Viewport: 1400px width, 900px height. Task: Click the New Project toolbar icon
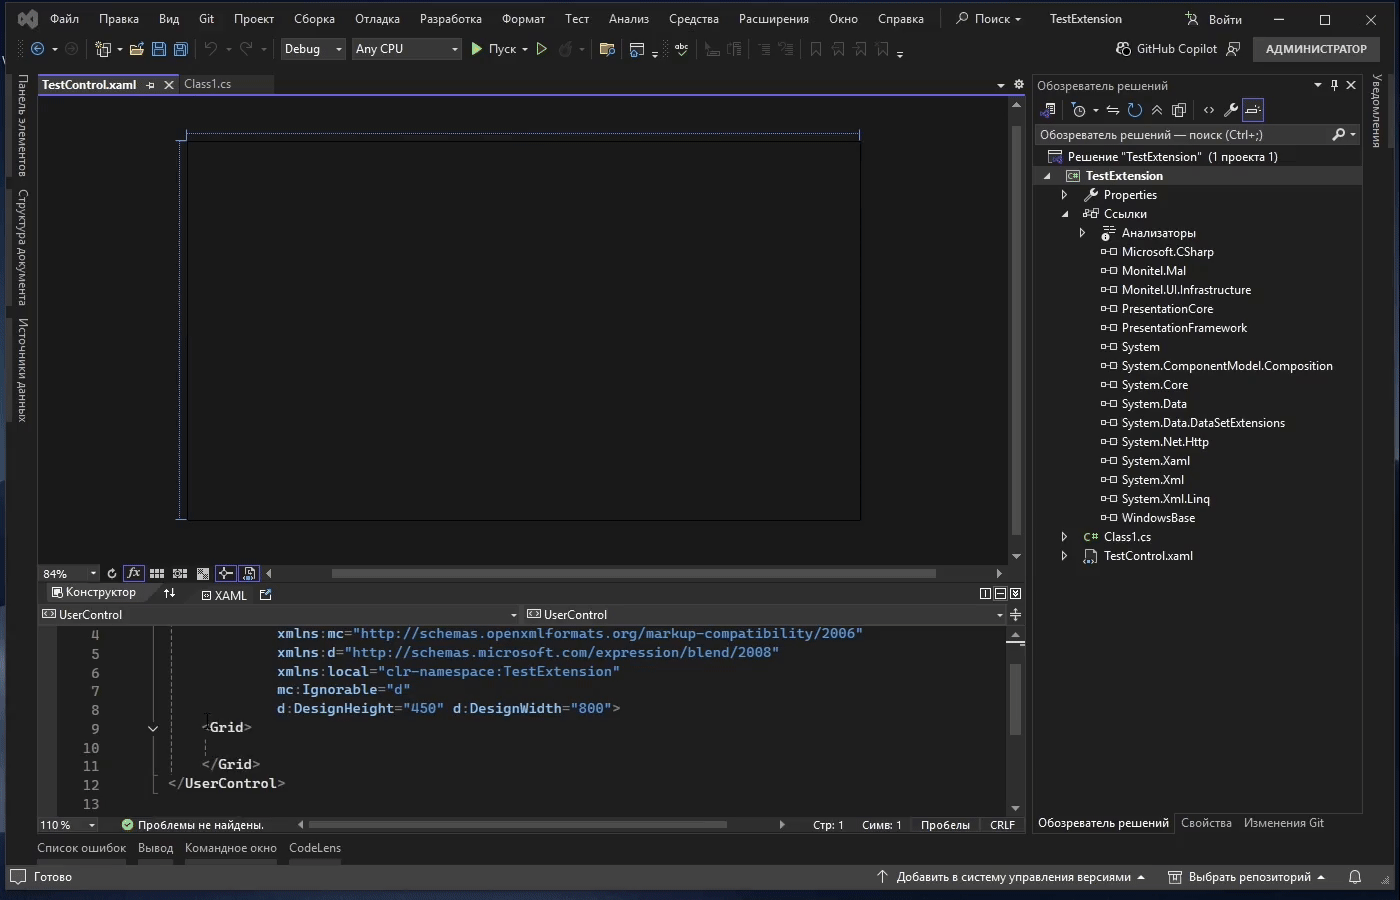tap(102, 49)
